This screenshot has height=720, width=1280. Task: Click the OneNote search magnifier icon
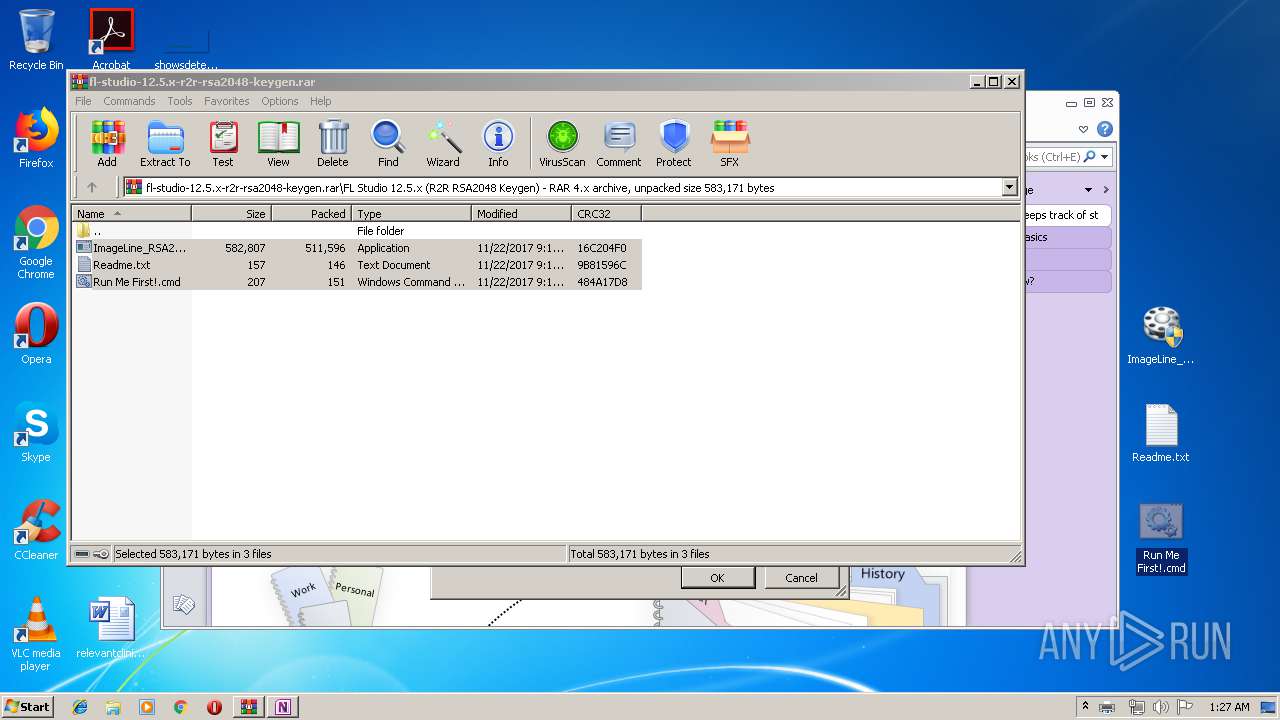point(1091,157)
